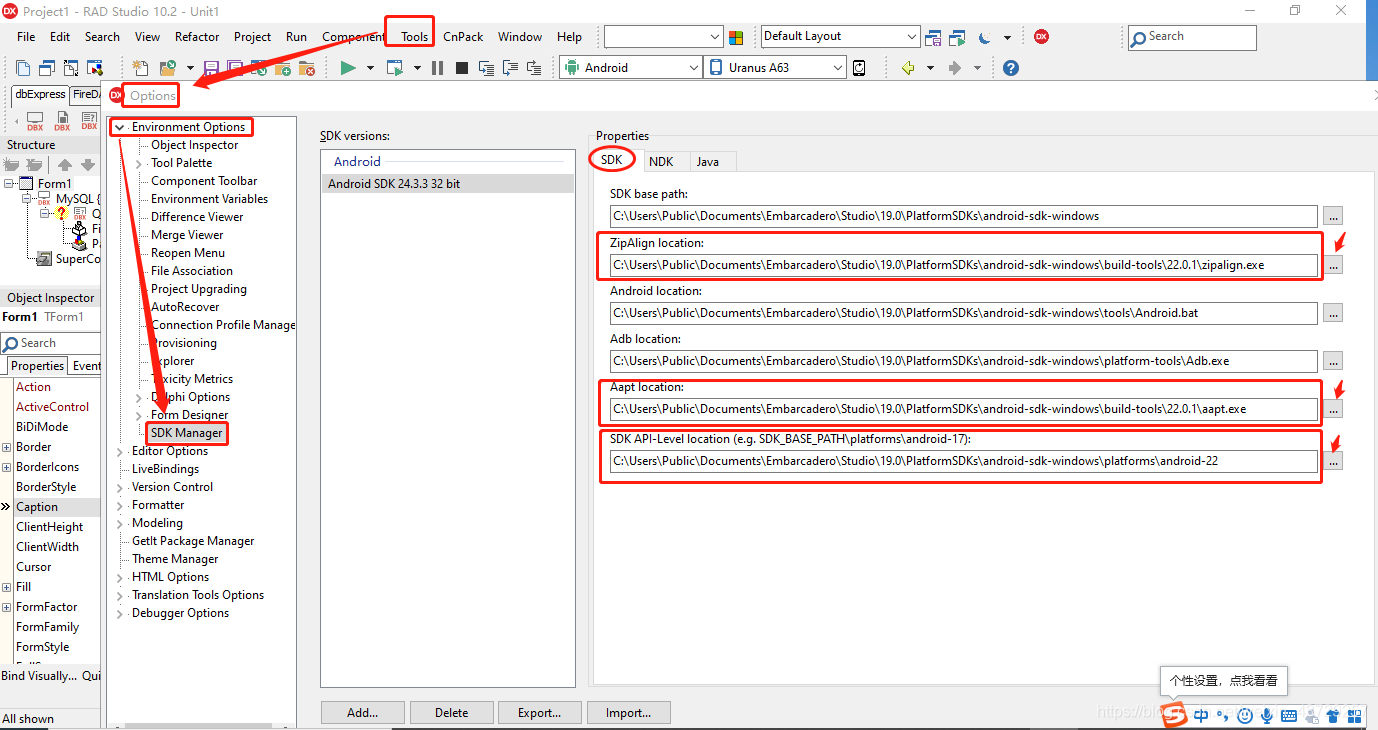This screenshot has height=730, width=1378.
Task: Open the Default Layout dropdown
Action: pyautogui.click(x=911, y=37)
